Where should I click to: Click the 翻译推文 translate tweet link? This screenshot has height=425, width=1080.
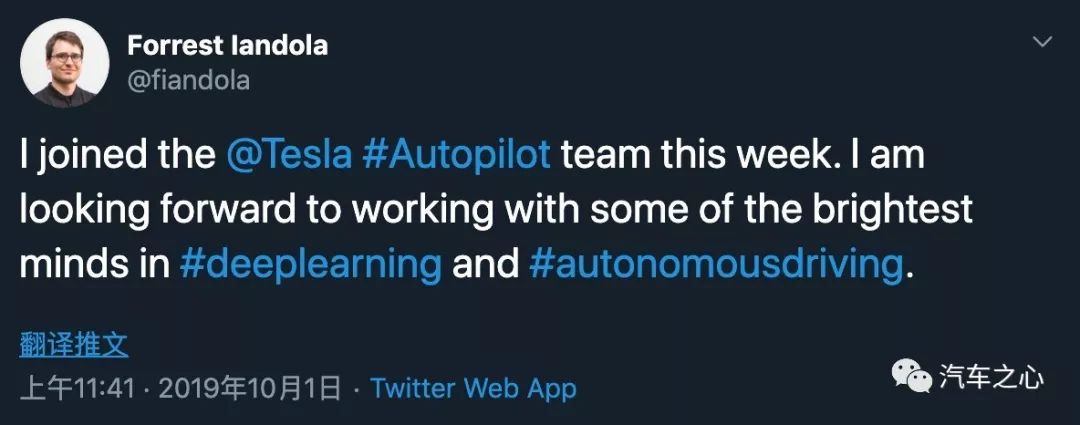[x=74, y=345]
